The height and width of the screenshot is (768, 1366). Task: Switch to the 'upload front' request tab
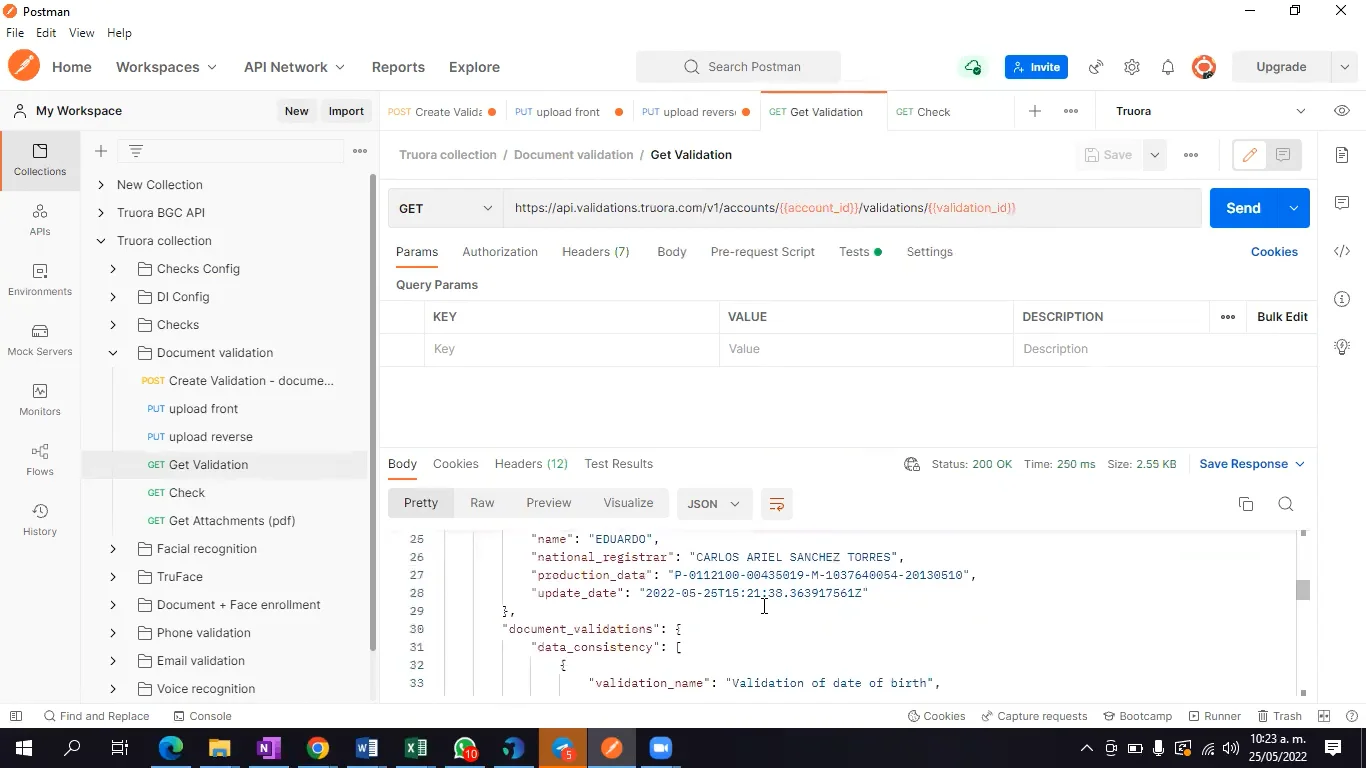pyautogui.click(x=569, y=112)
